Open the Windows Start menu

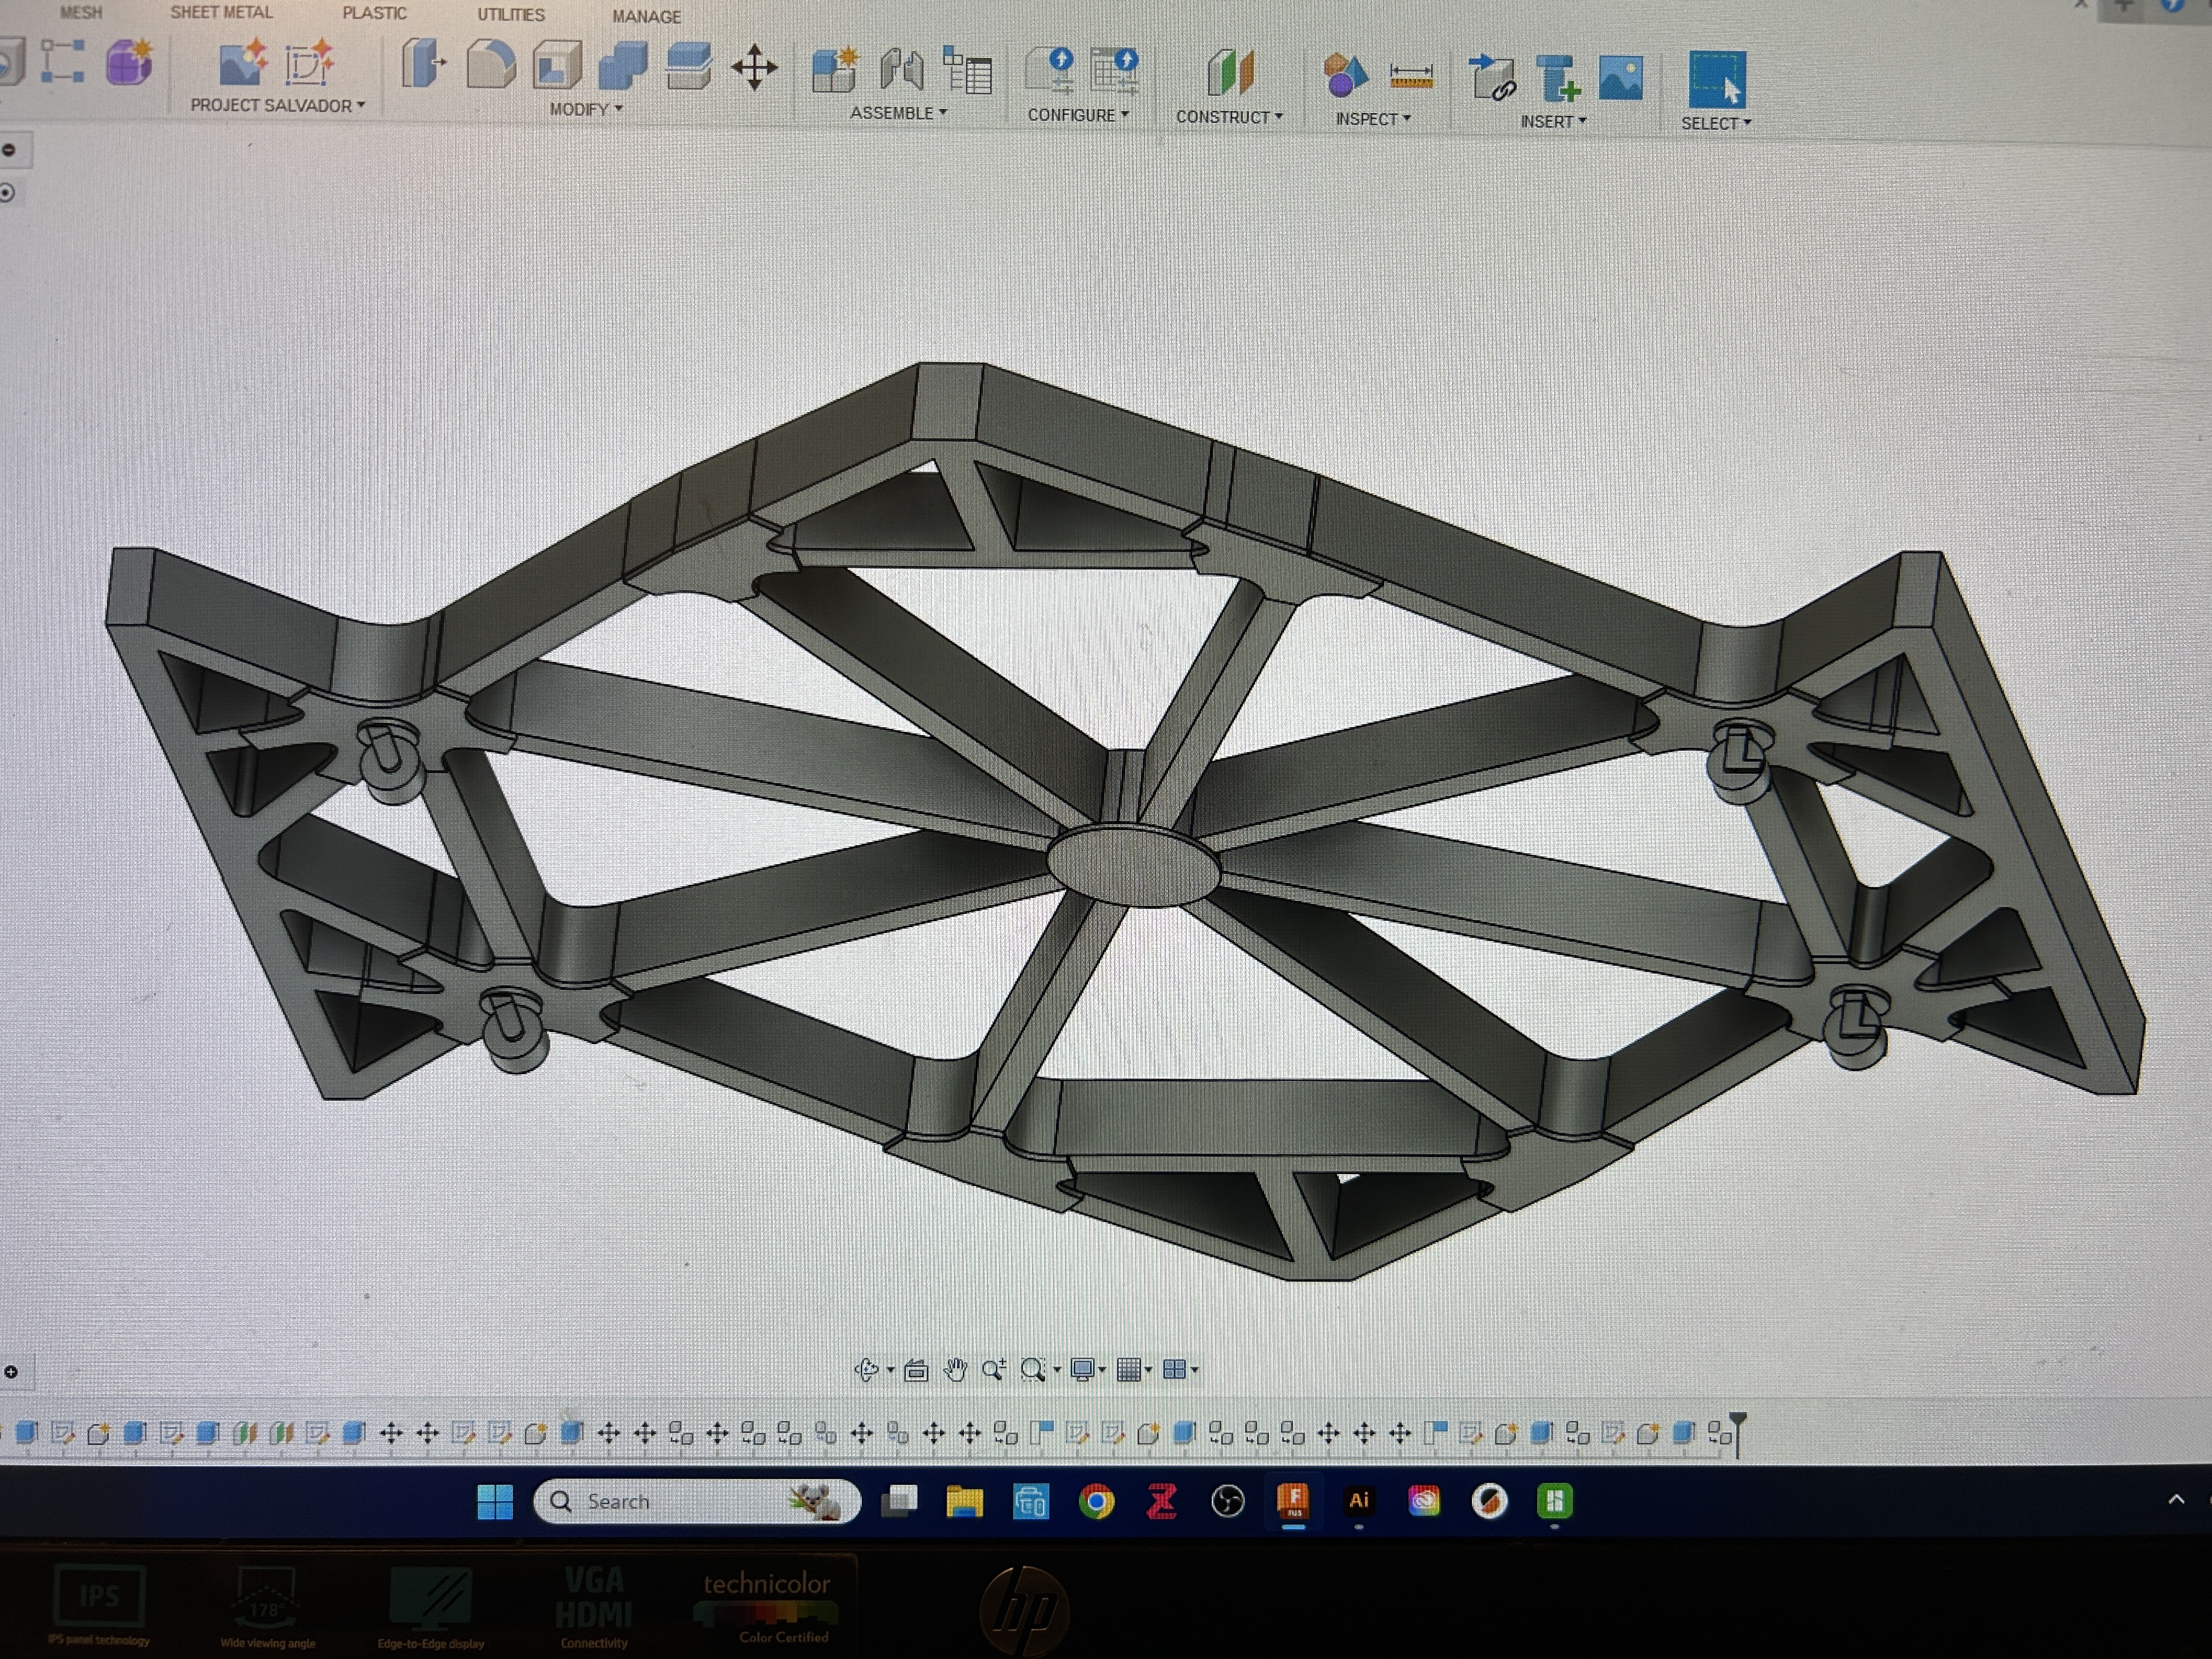pyautogui.click(x=495, y=1501)
